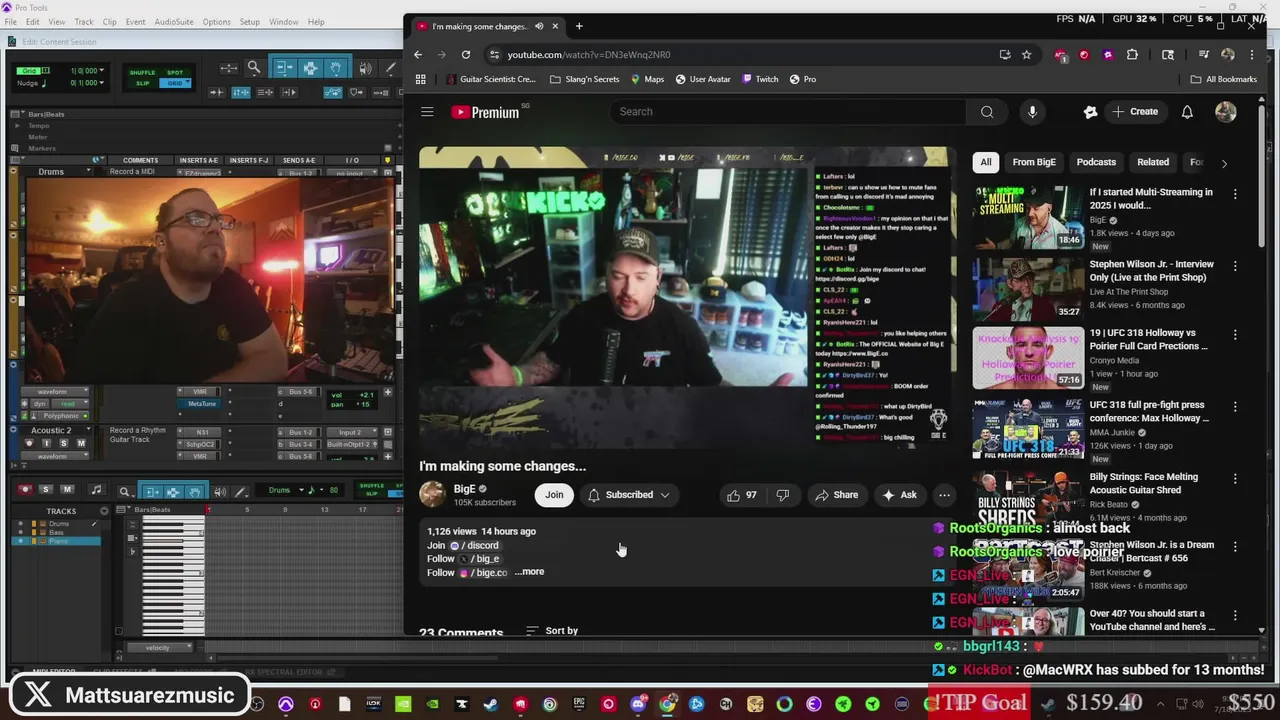Bookmark this page with the star icon
The width and height of the screenshot is (1280, 720).
click(1026, 54)
